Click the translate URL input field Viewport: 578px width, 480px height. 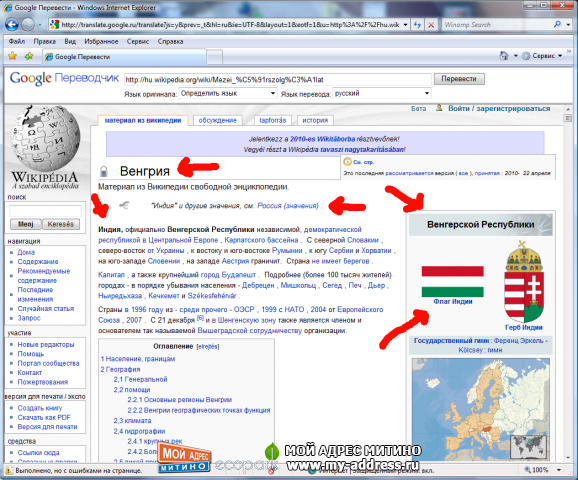[x=277, y=79]
